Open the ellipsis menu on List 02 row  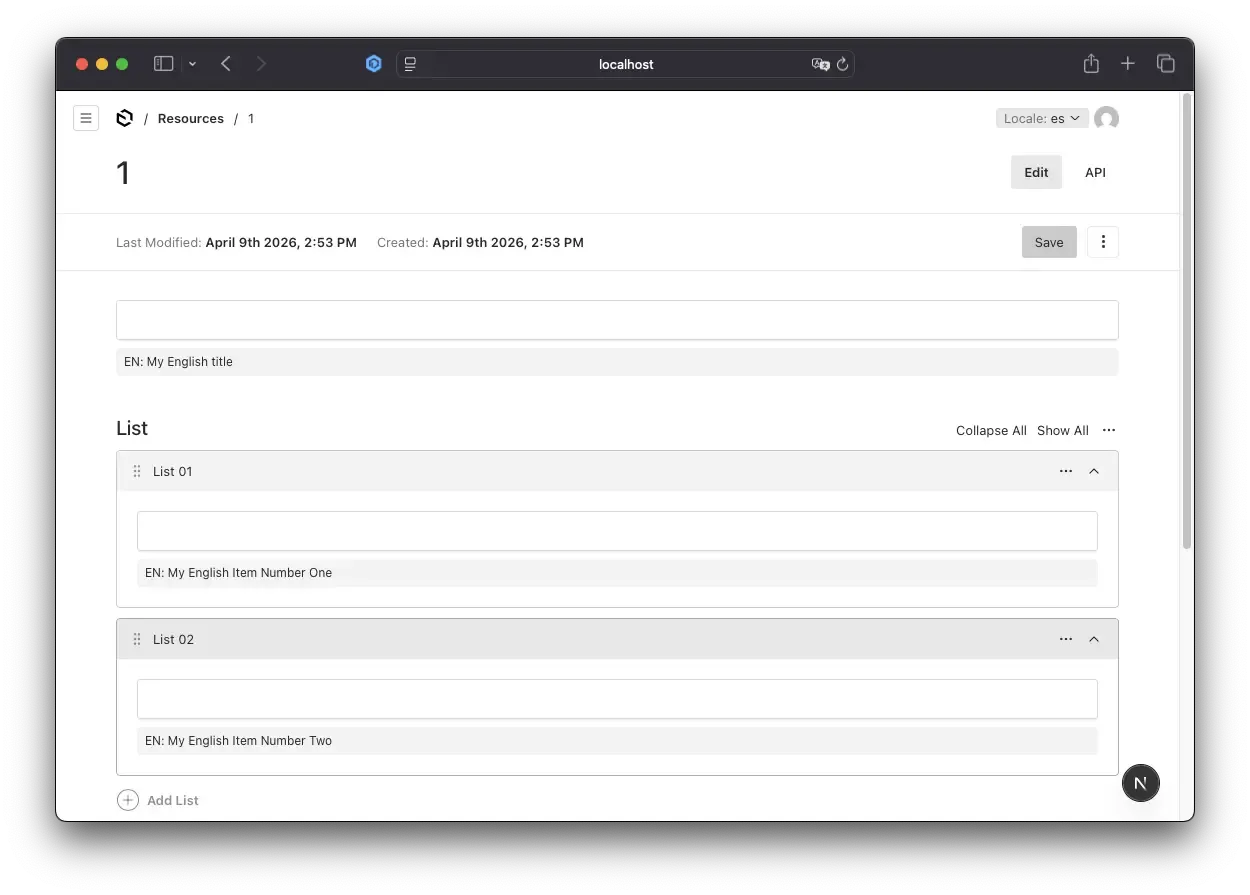coord(1065,639)
